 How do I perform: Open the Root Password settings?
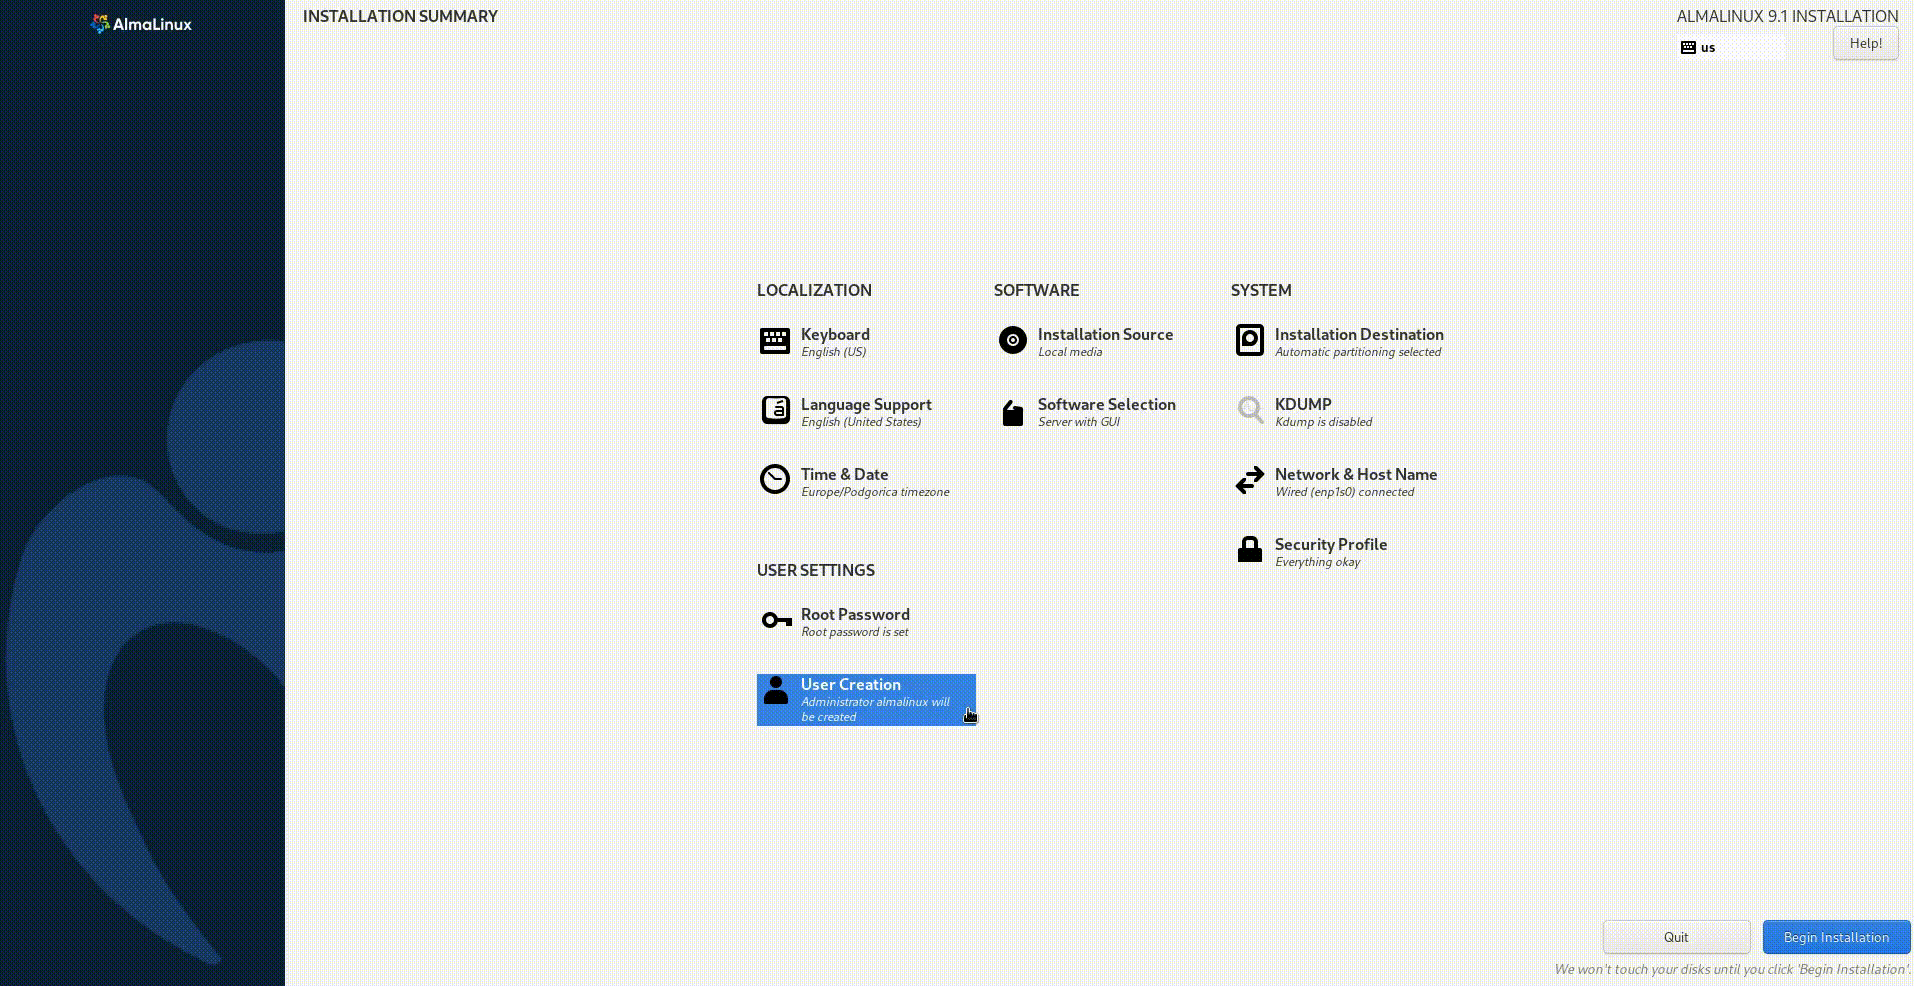pyautogui.click(x=855, y=615)
